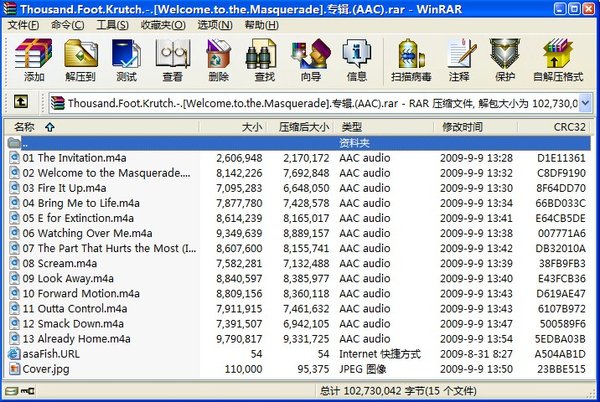Open the 查找 (Find) binoculars icon
The image size is (600, 402).
[261, 54]
